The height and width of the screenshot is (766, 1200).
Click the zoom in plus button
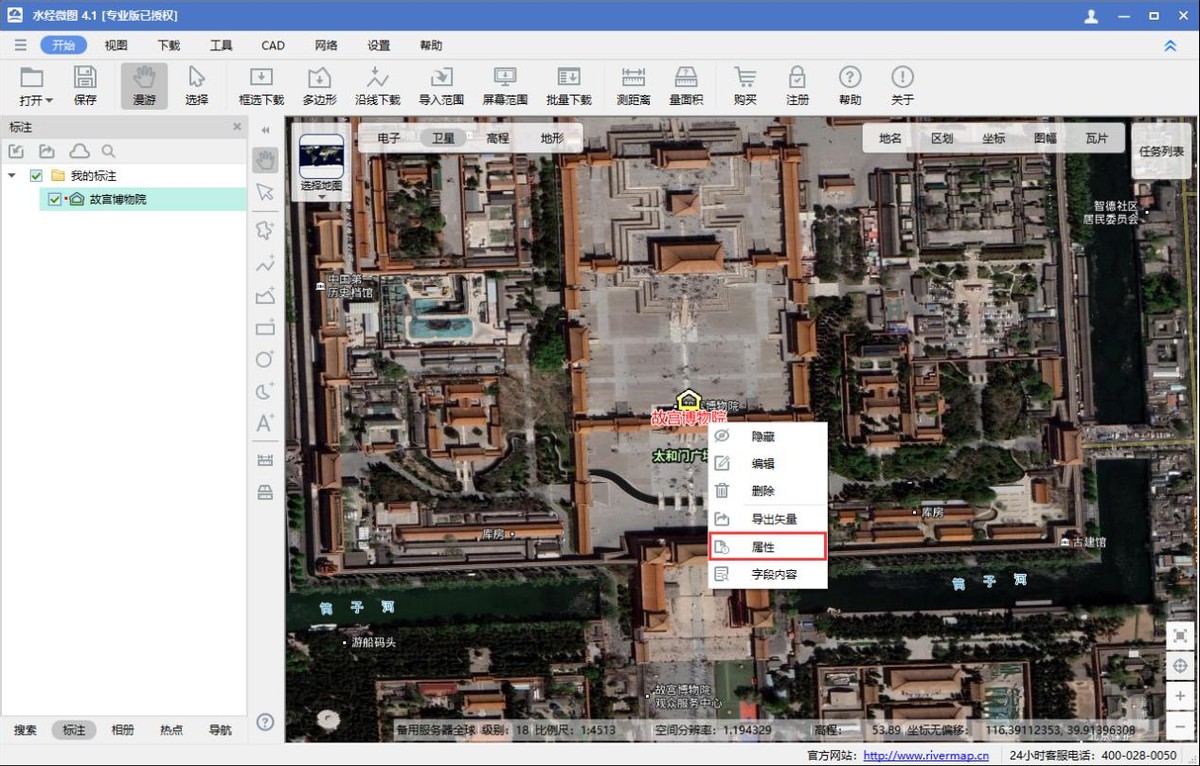point(1180,696)
